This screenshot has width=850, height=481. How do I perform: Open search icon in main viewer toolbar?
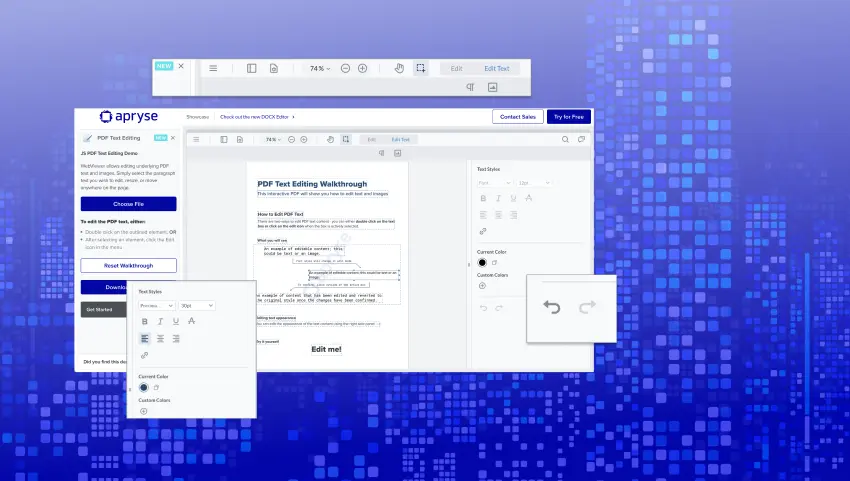[x=565, y=139]
